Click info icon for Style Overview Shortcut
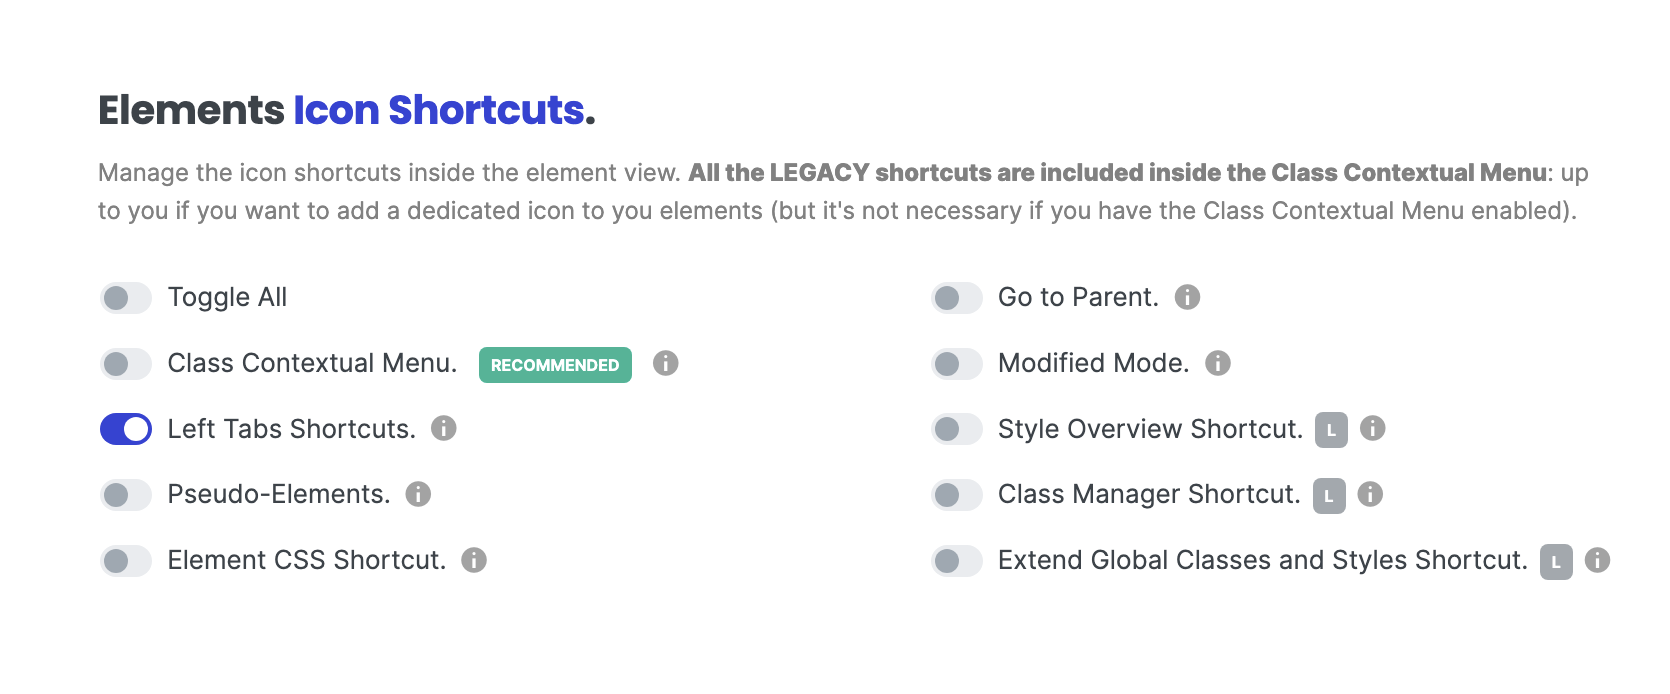This screenshot has width=1670, height=694. click(1373, 428)
